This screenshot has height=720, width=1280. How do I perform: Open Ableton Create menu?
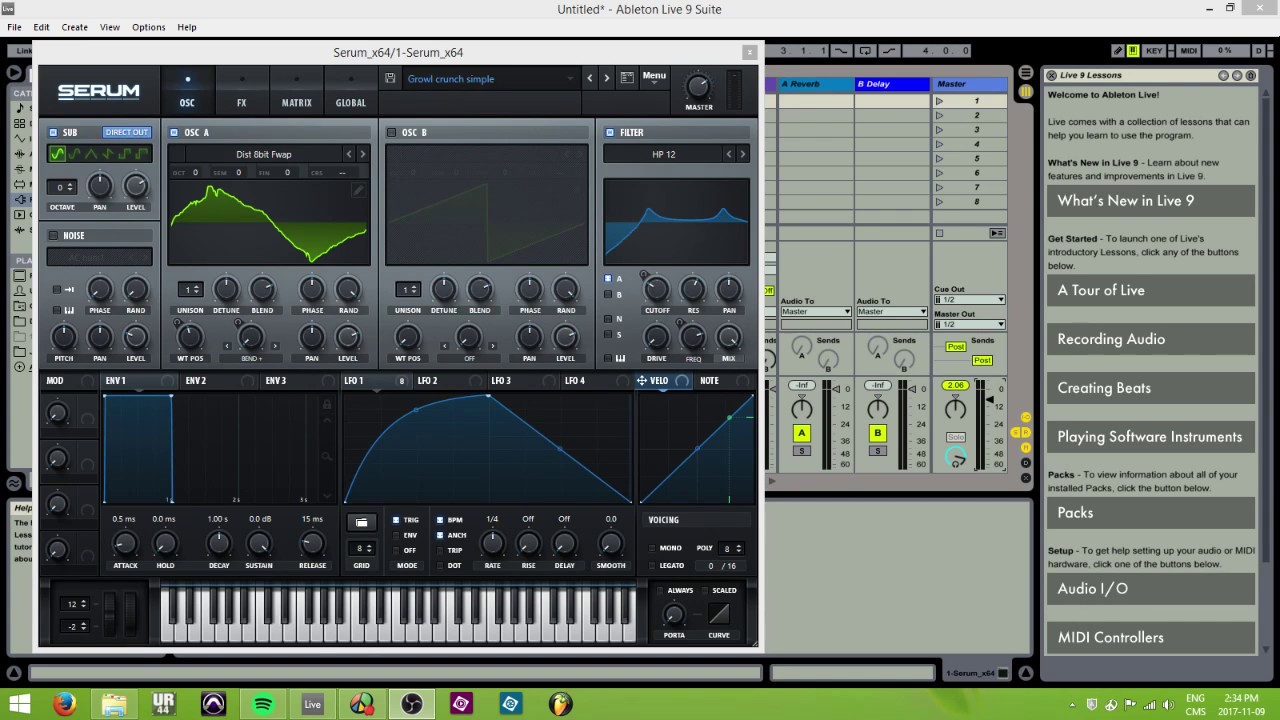tap(74, 27)
